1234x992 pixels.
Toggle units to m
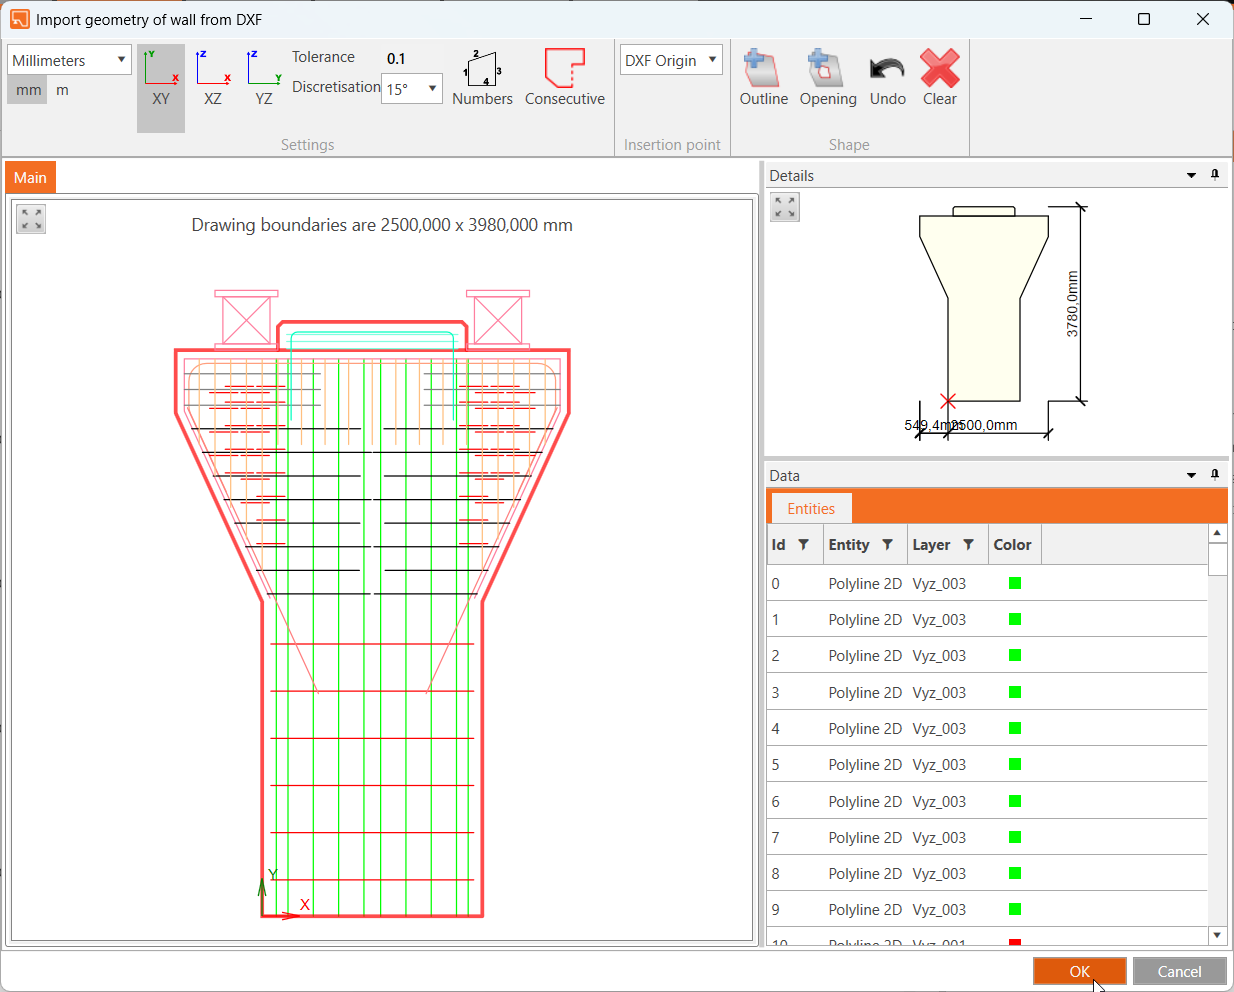[62, 90]
